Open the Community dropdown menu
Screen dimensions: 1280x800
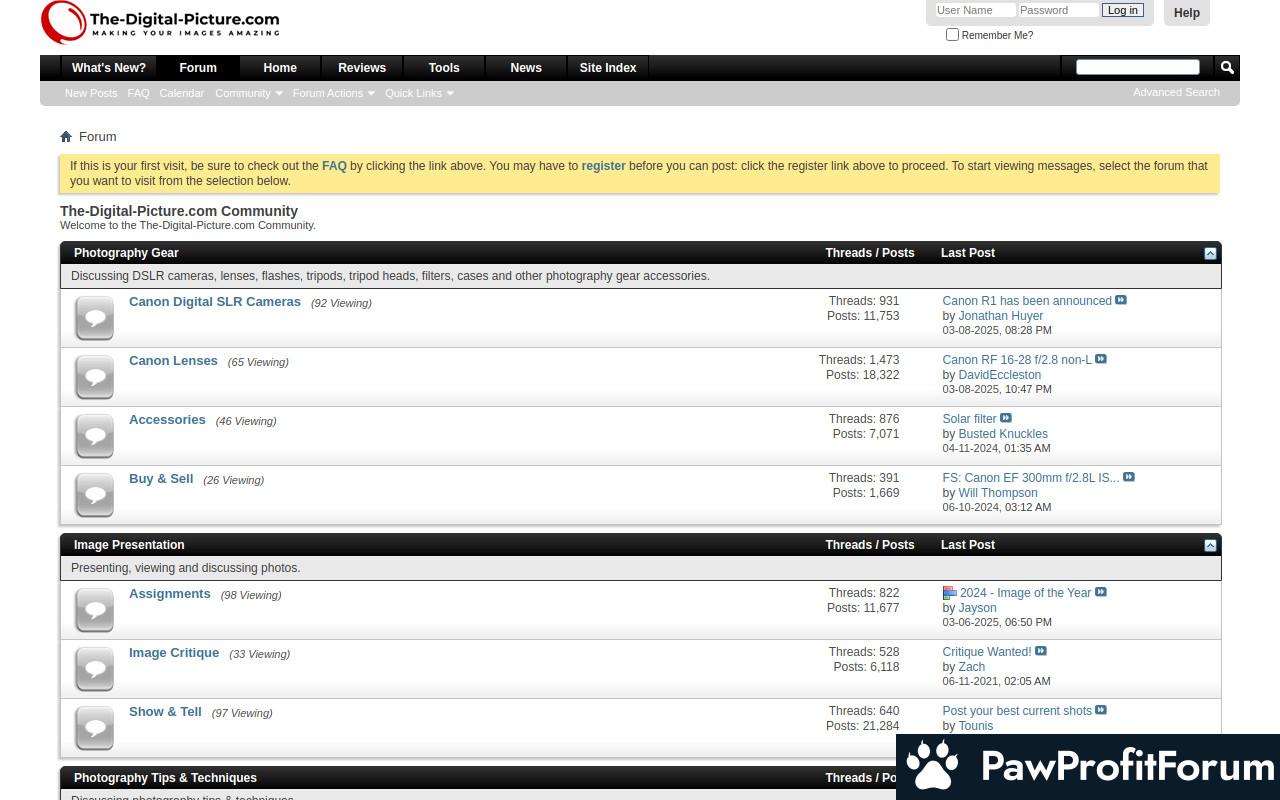point(248,93)
